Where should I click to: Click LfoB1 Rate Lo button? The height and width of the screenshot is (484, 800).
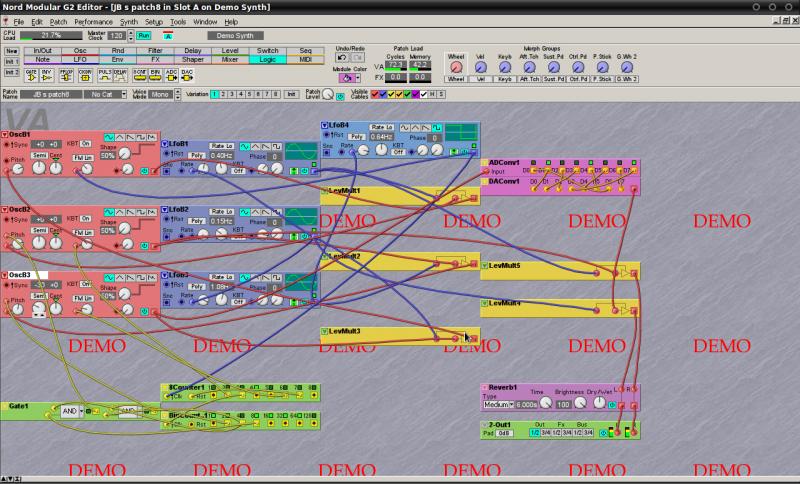pyautogui.click(x=222, y=146)
